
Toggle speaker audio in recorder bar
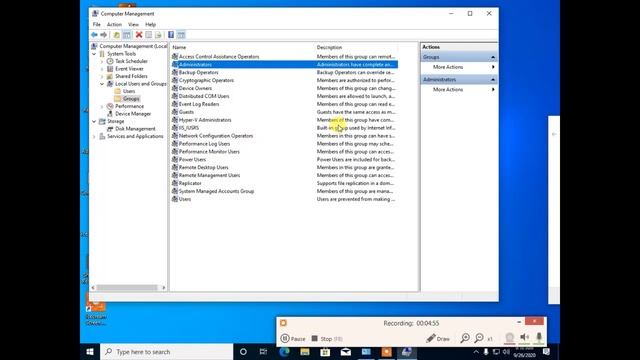[524, 337]
